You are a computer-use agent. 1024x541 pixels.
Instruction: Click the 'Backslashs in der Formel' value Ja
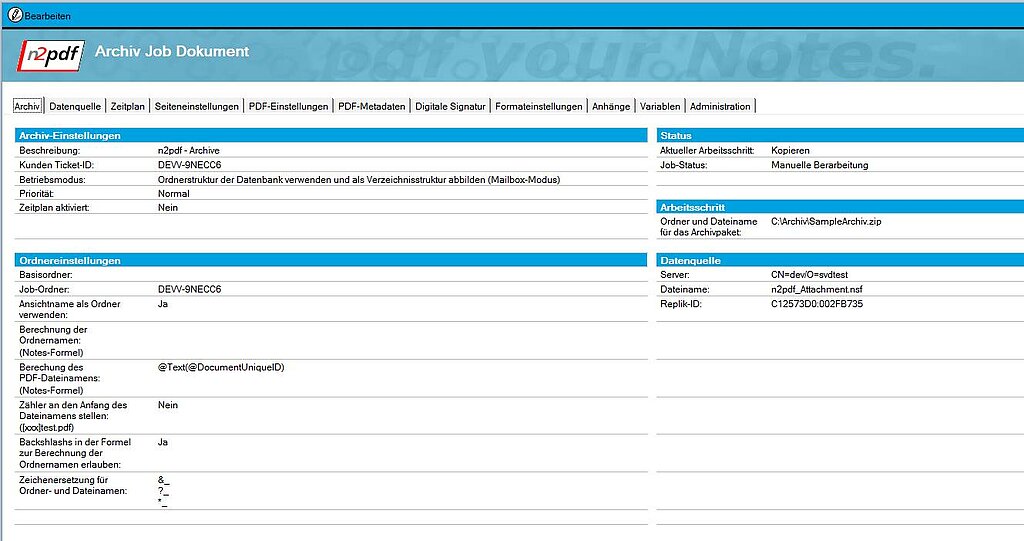tap(163, 442)
